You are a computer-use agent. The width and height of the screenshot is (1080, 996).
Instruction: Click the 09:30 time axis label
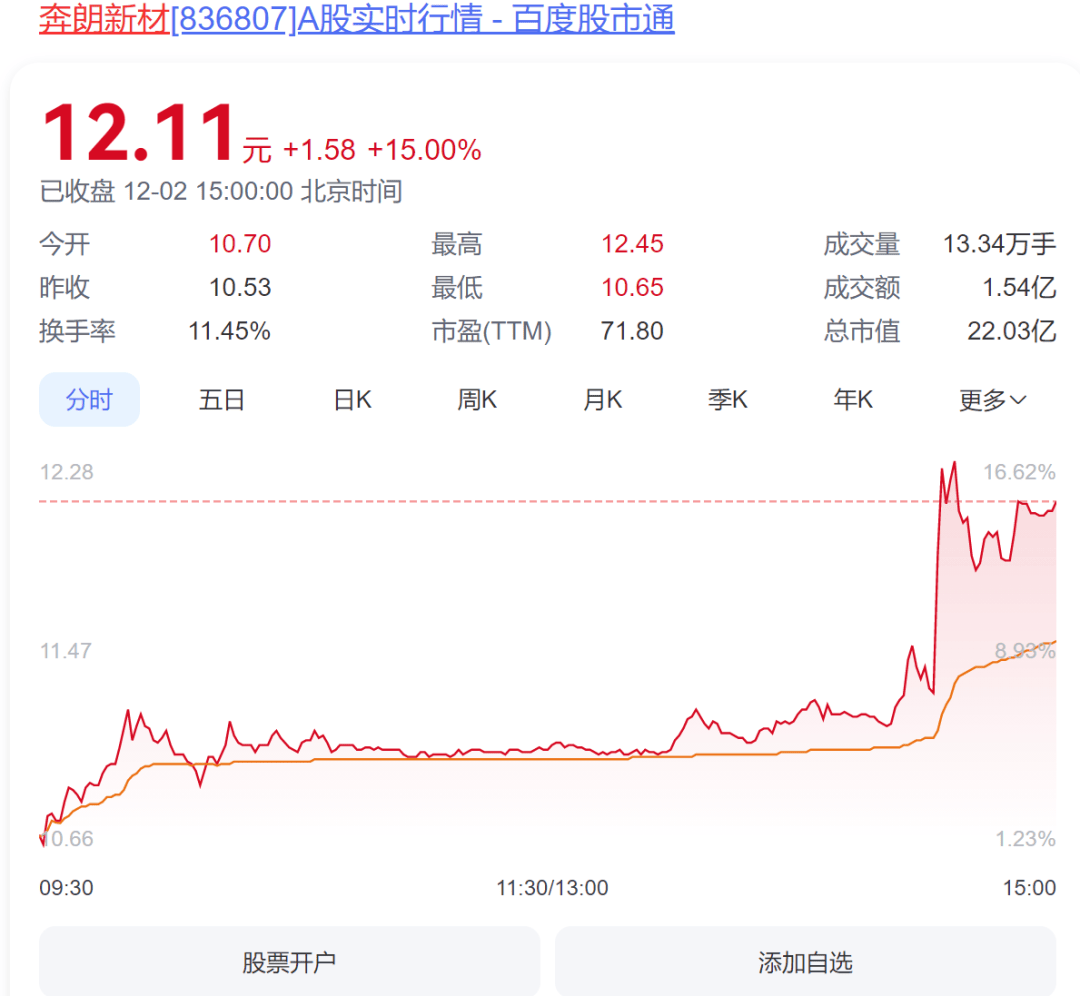point(66,887)
